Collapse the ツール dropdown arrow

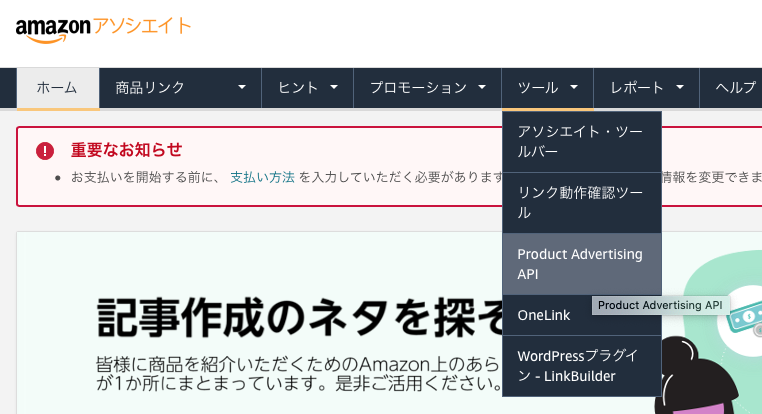(574, 87)
